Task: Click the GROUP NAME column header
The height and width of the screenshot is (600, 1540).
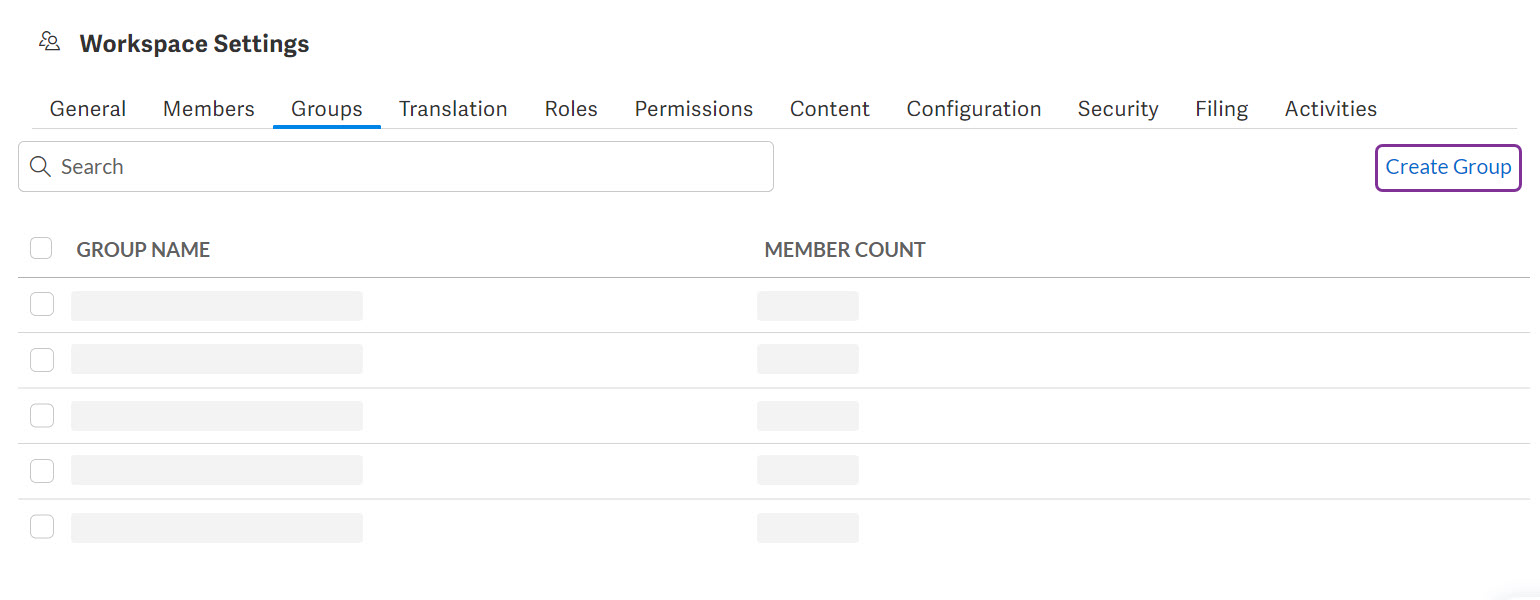Action: (x=143, y=249)
